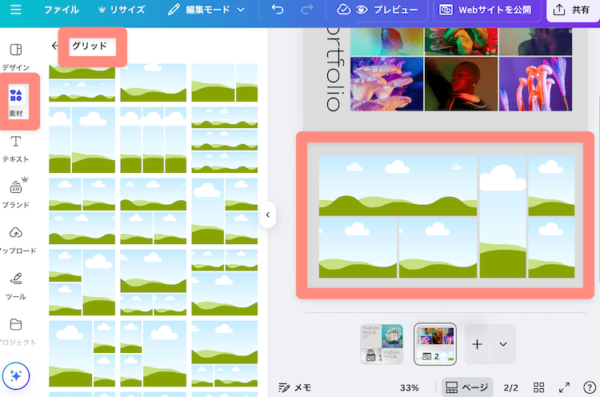Open the hamburger main menu
600x397 pixels.
tap(16, 10)
